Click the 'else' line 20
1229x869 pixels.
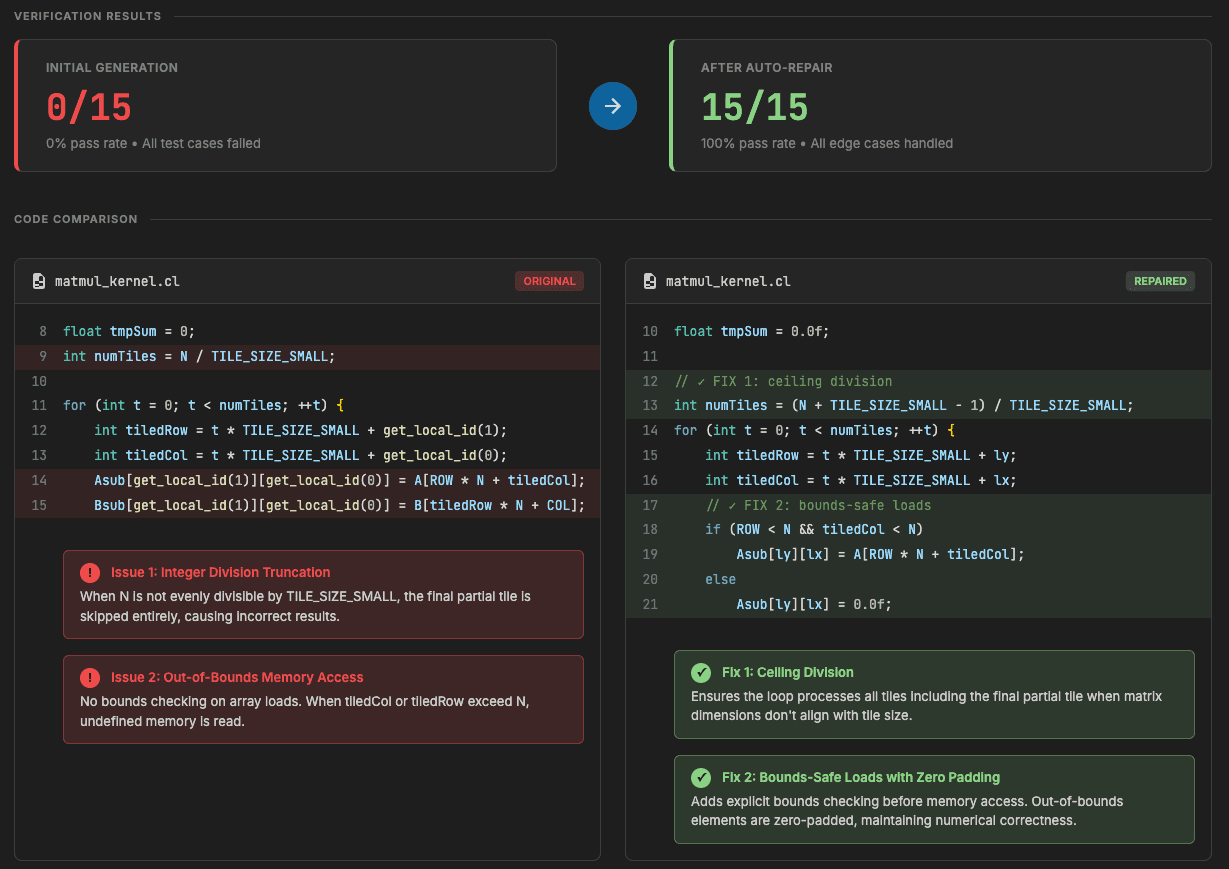pos(918,580)
